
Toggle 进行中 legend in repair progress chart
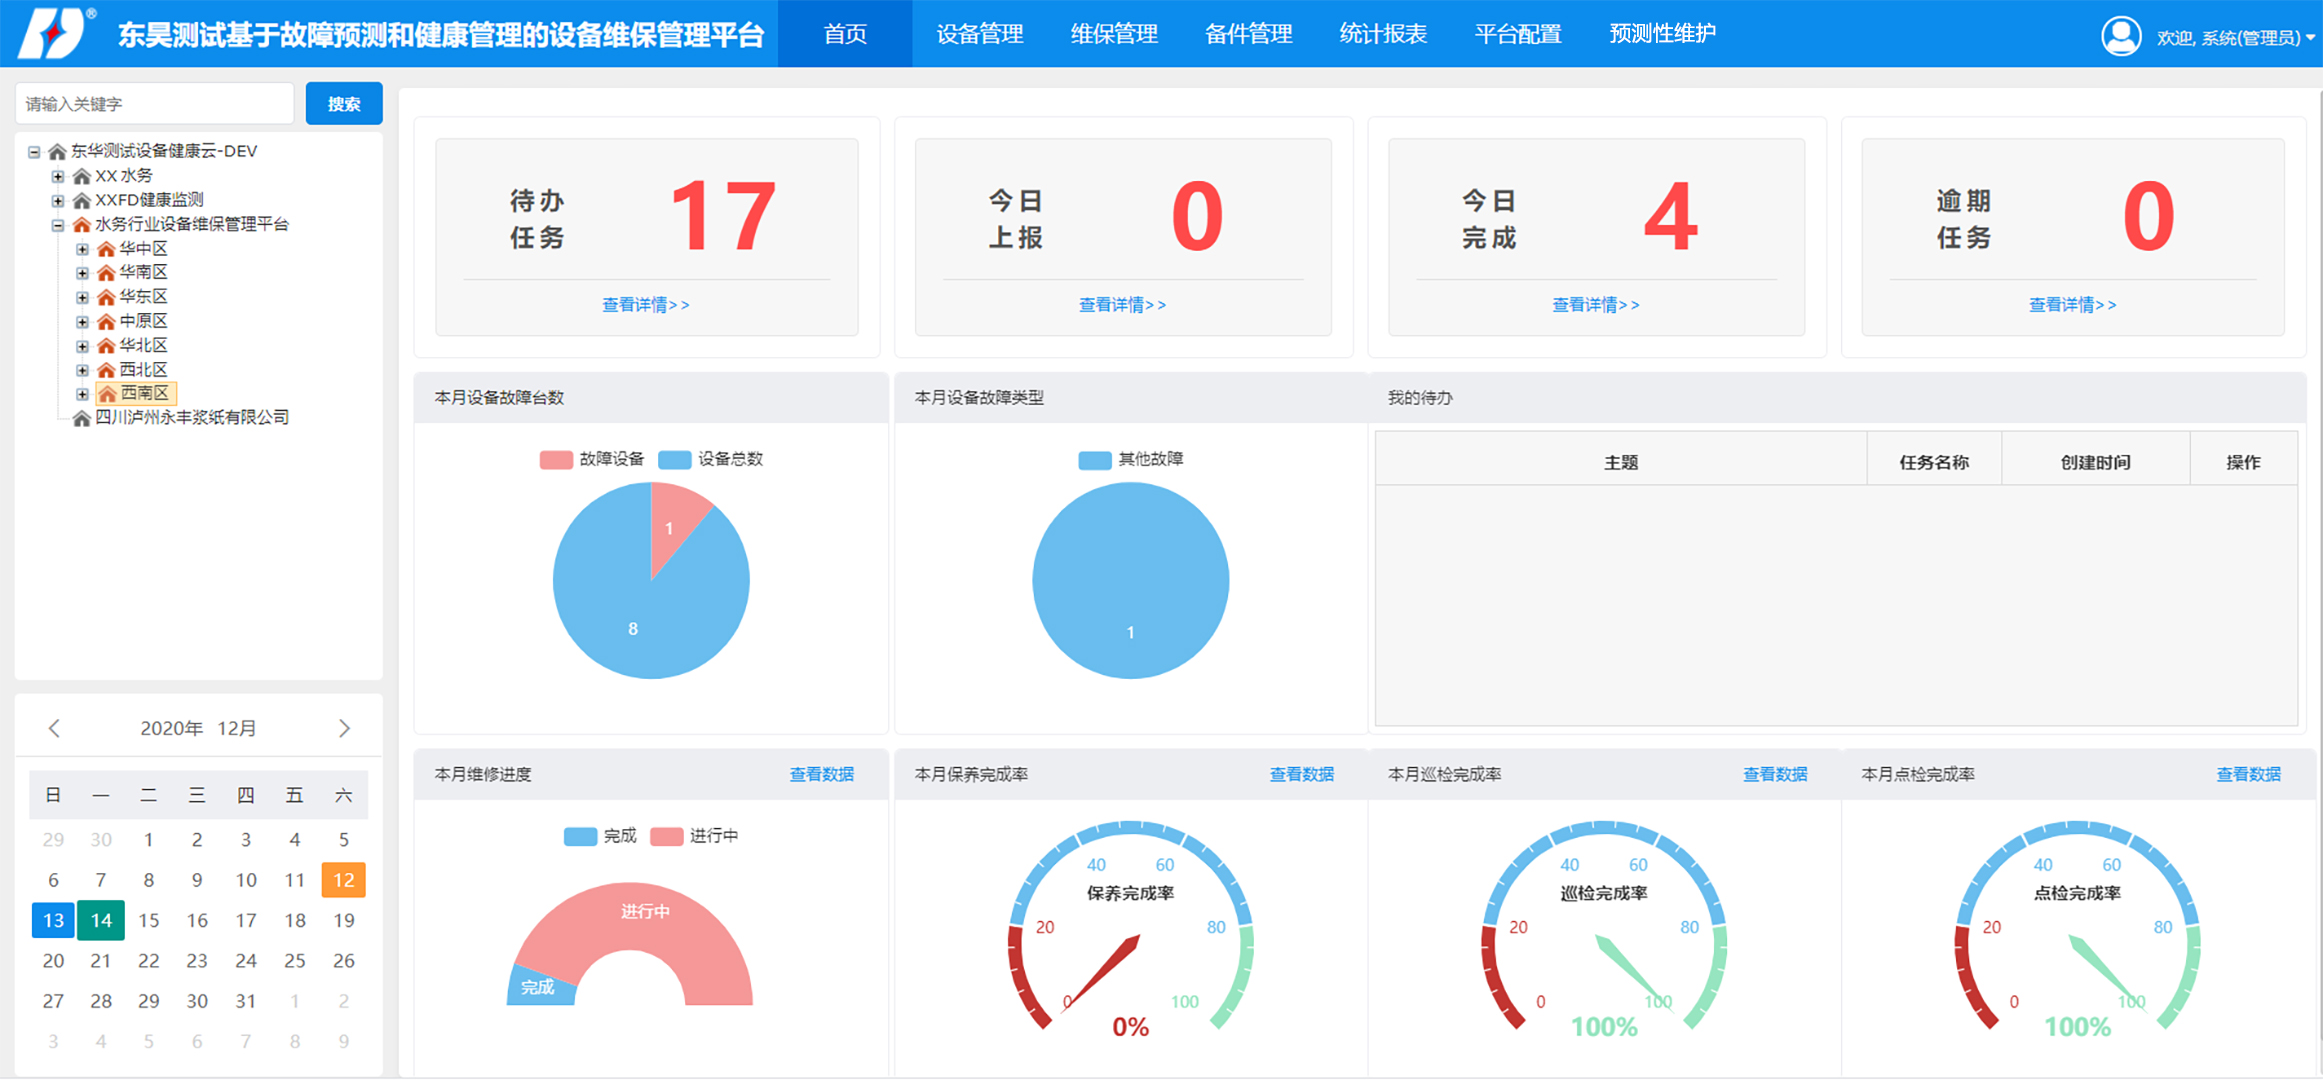pos(694,836)
